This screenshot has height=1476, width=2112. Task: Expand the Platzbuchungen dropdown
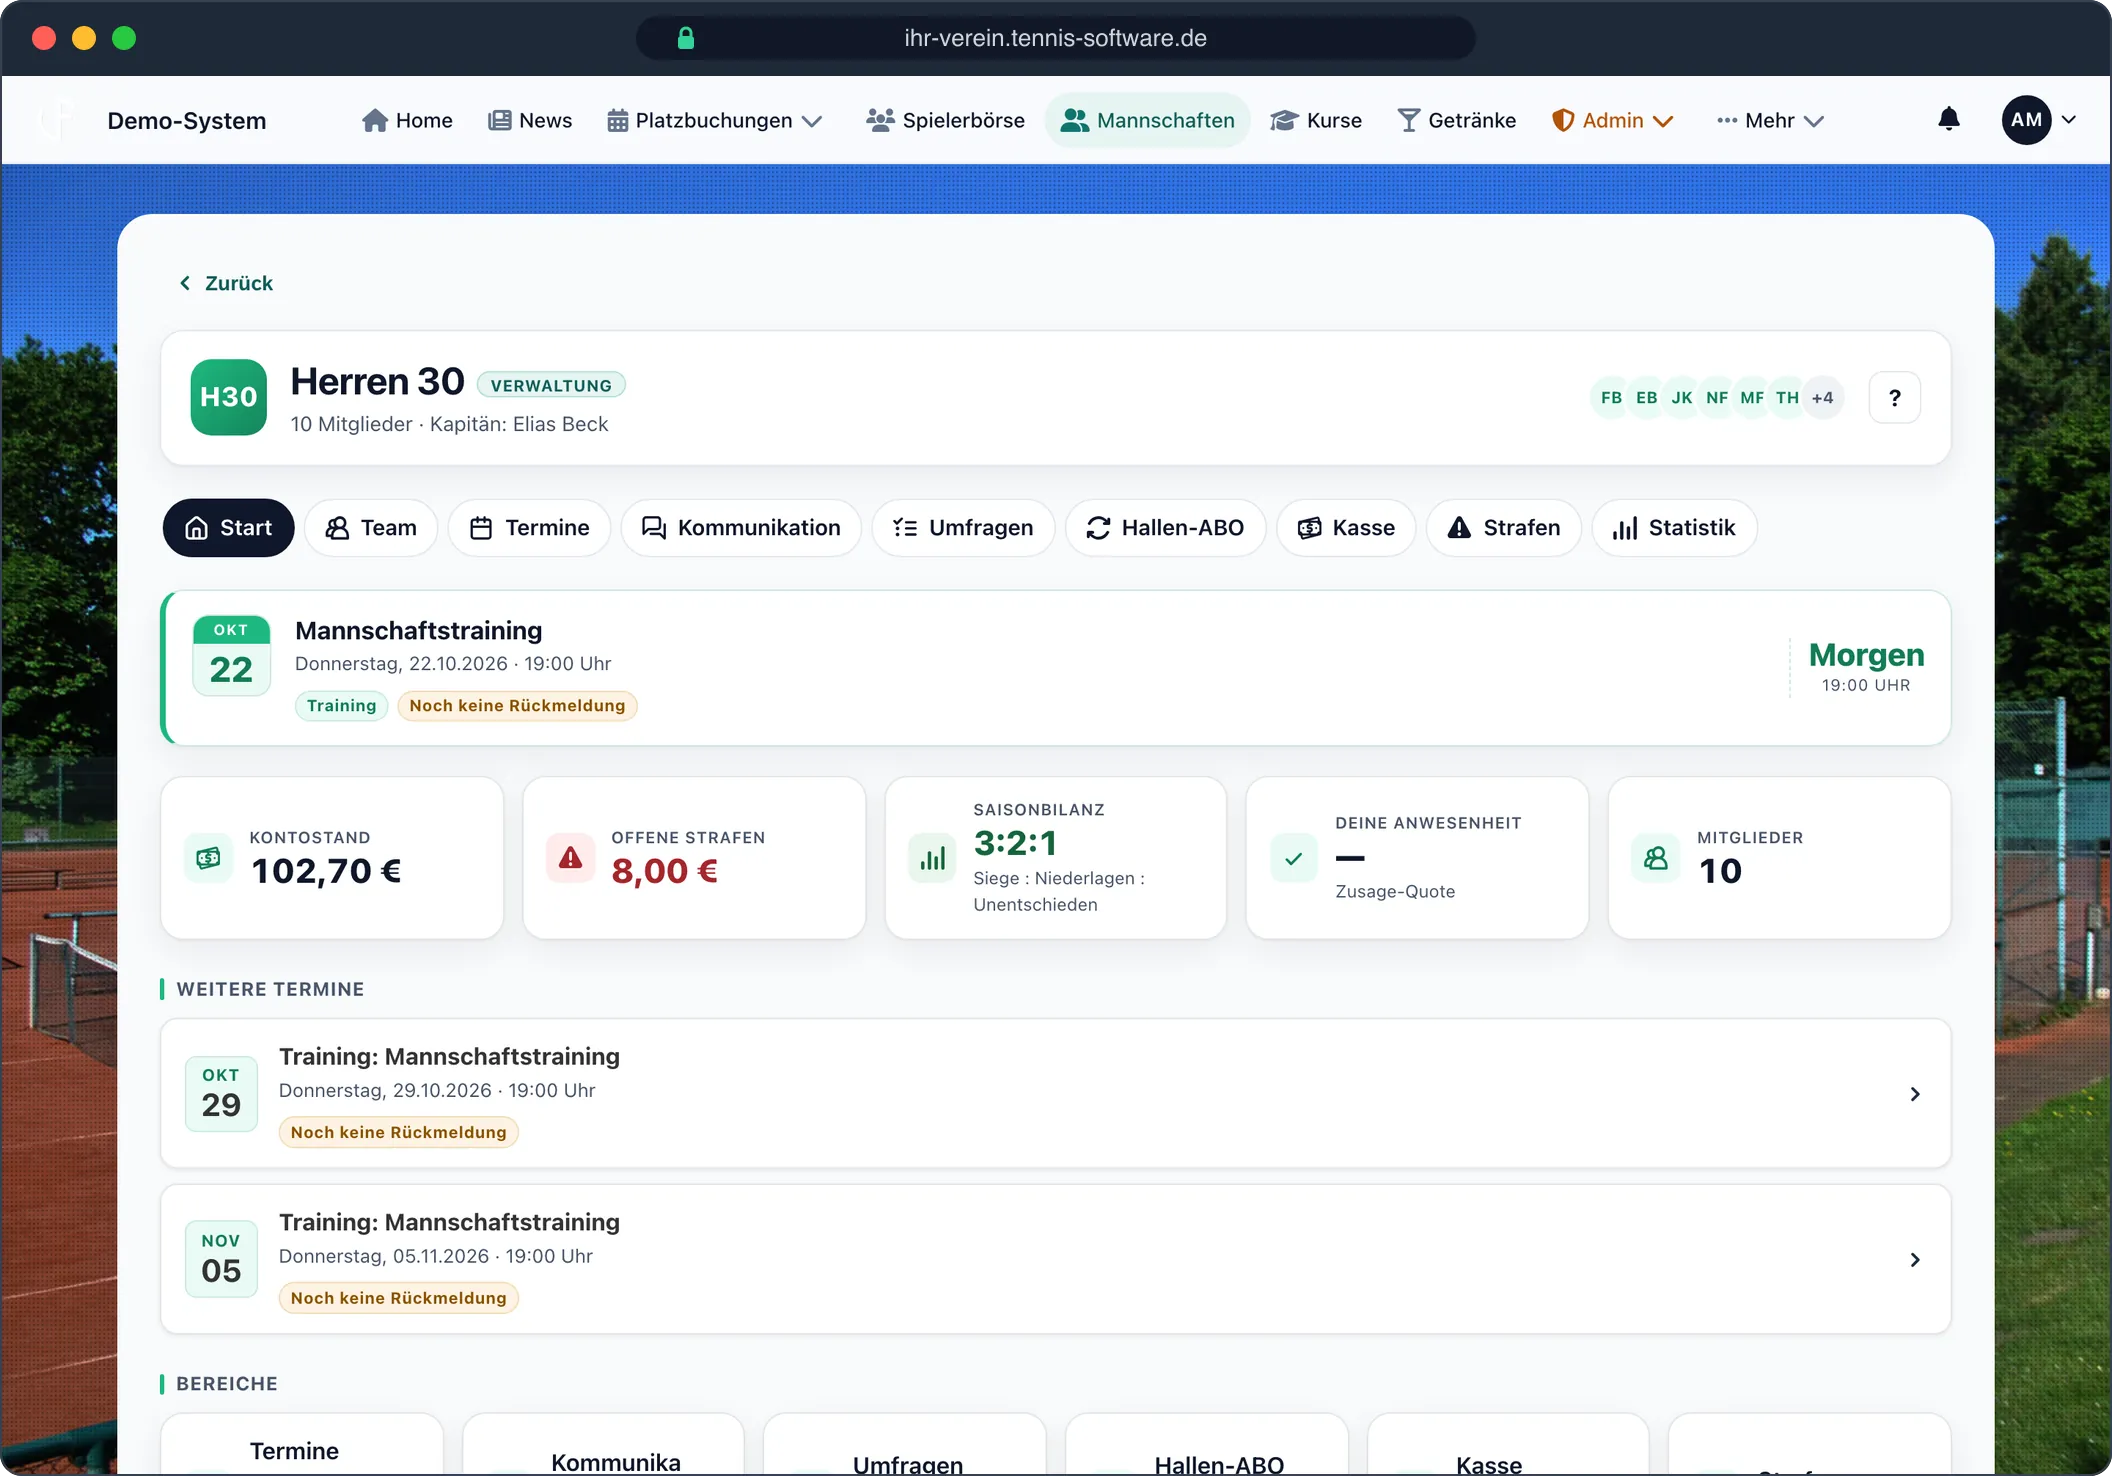(x=714, y=120)
